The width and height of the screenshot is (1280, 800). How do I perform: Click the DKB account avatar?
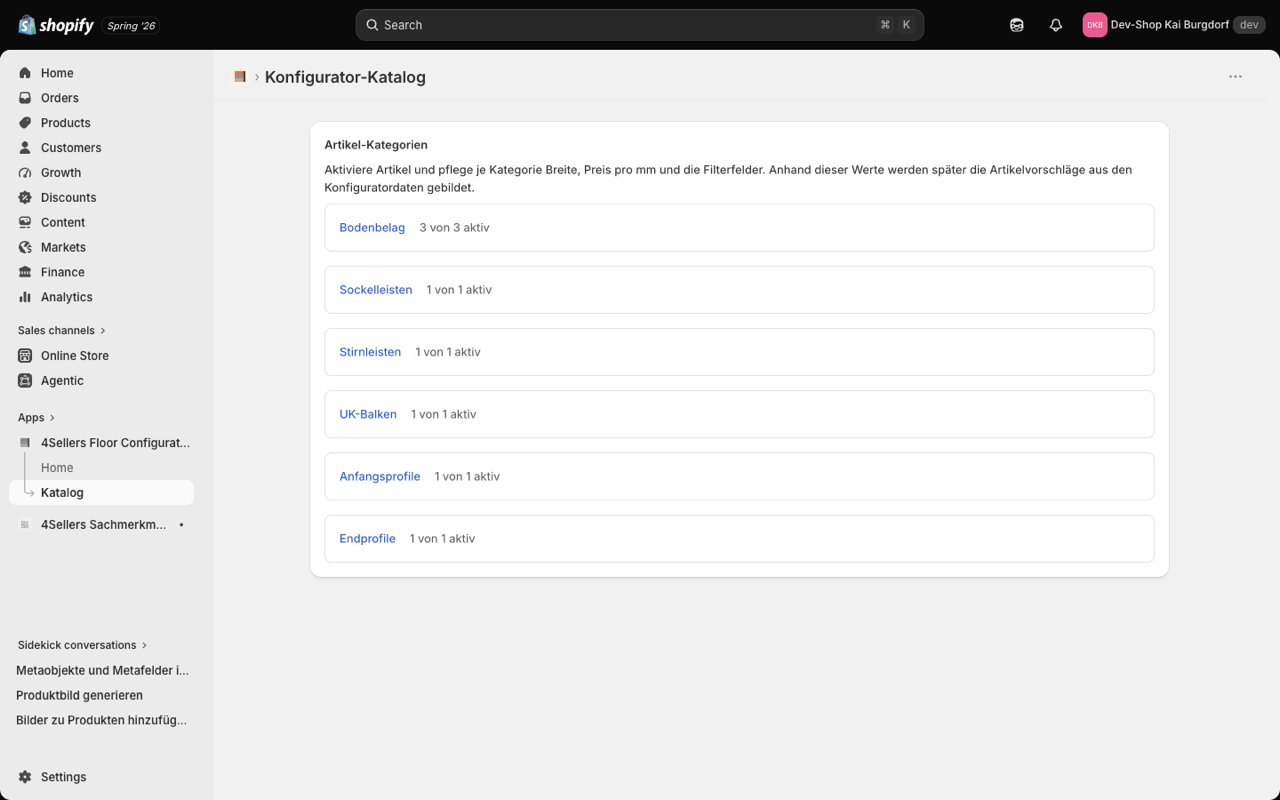tap(1095, 25)
